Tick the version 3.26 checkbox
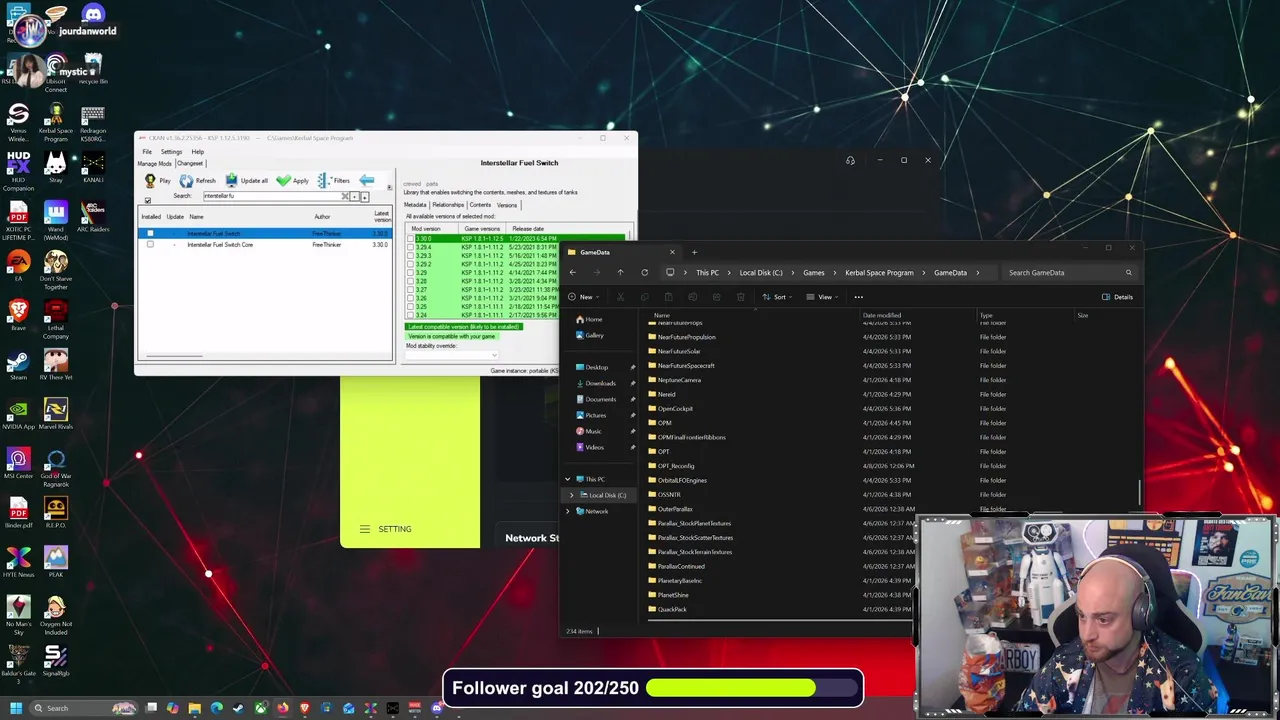 pyautogui.click(x=411, y=298)
